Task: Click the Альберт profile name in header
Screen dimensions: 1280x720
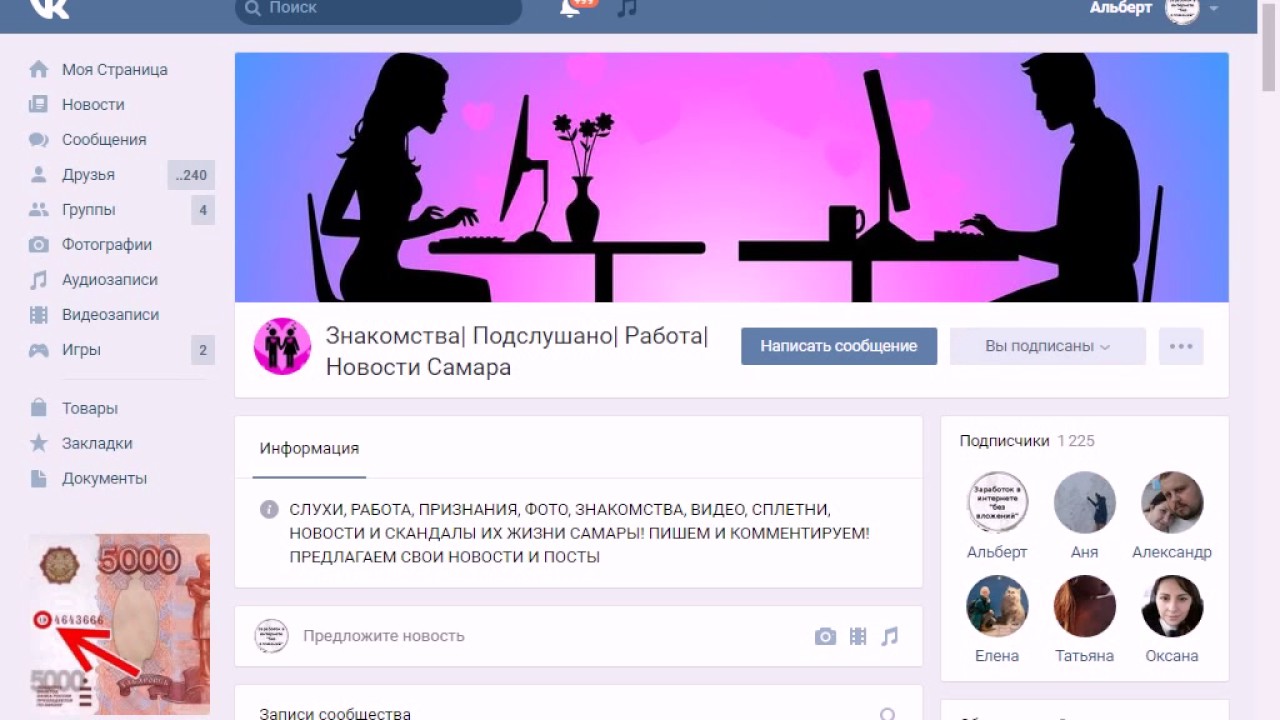Action: click(1121, 8)
